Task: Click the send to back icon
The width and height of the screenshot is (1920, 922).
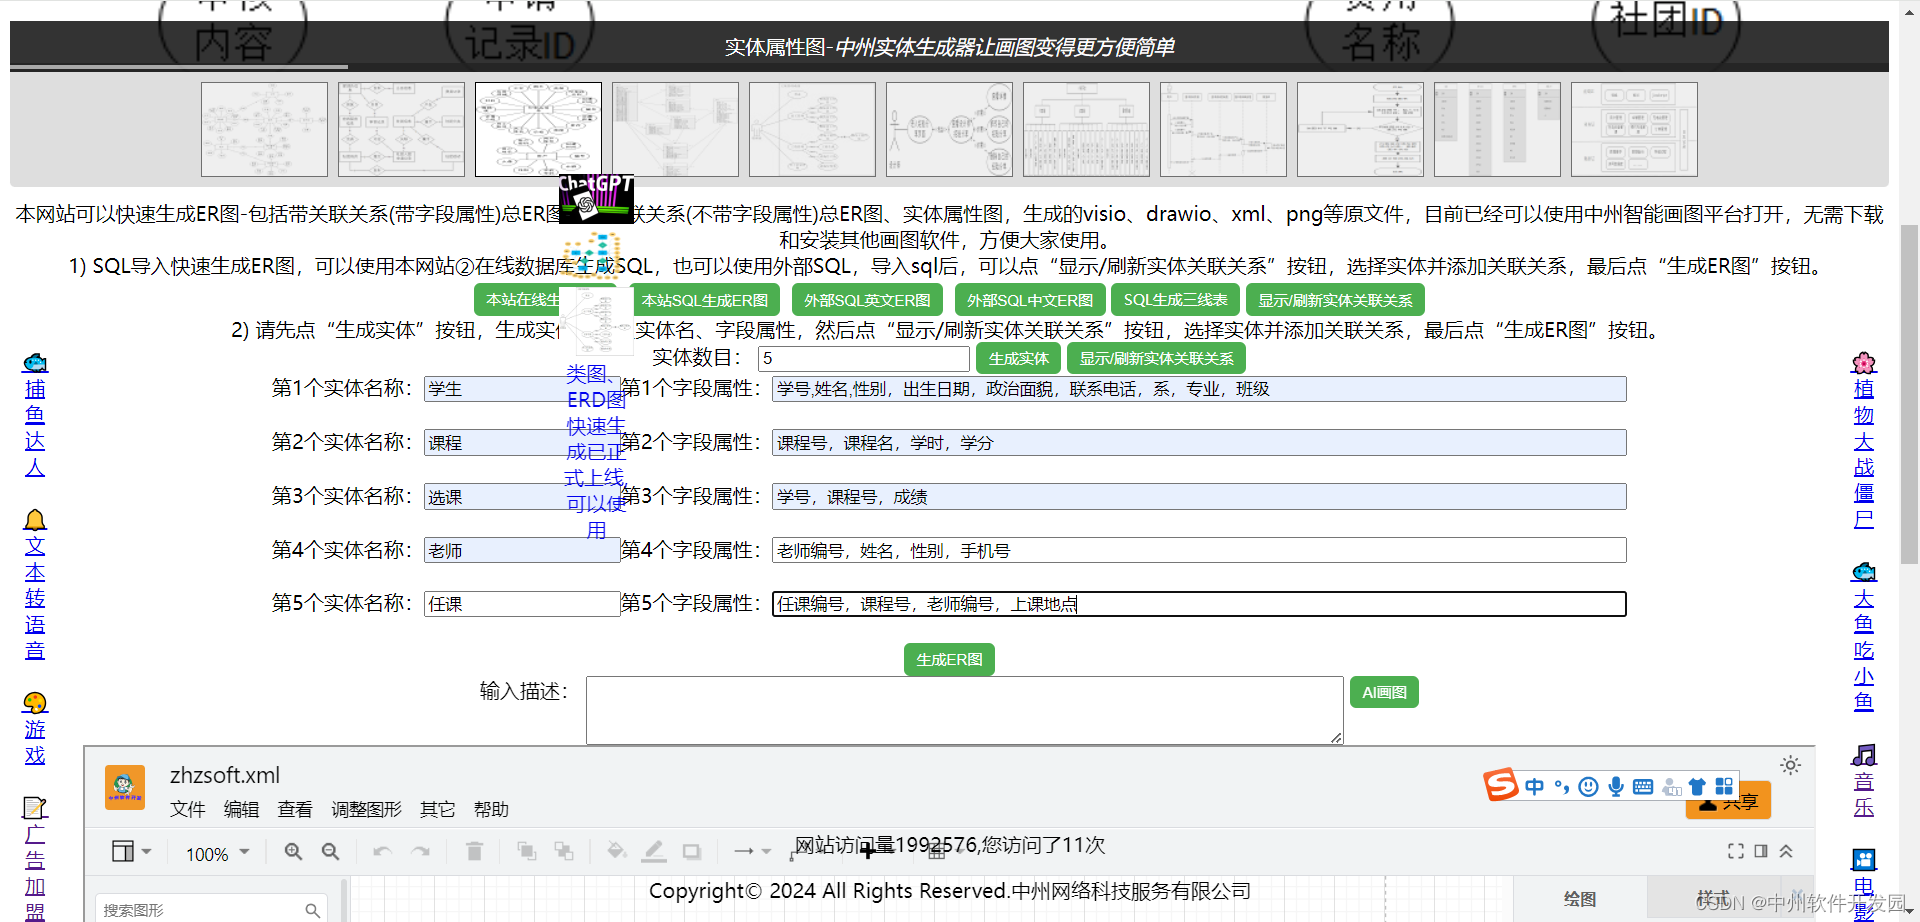Action: (x=564, y=851)
